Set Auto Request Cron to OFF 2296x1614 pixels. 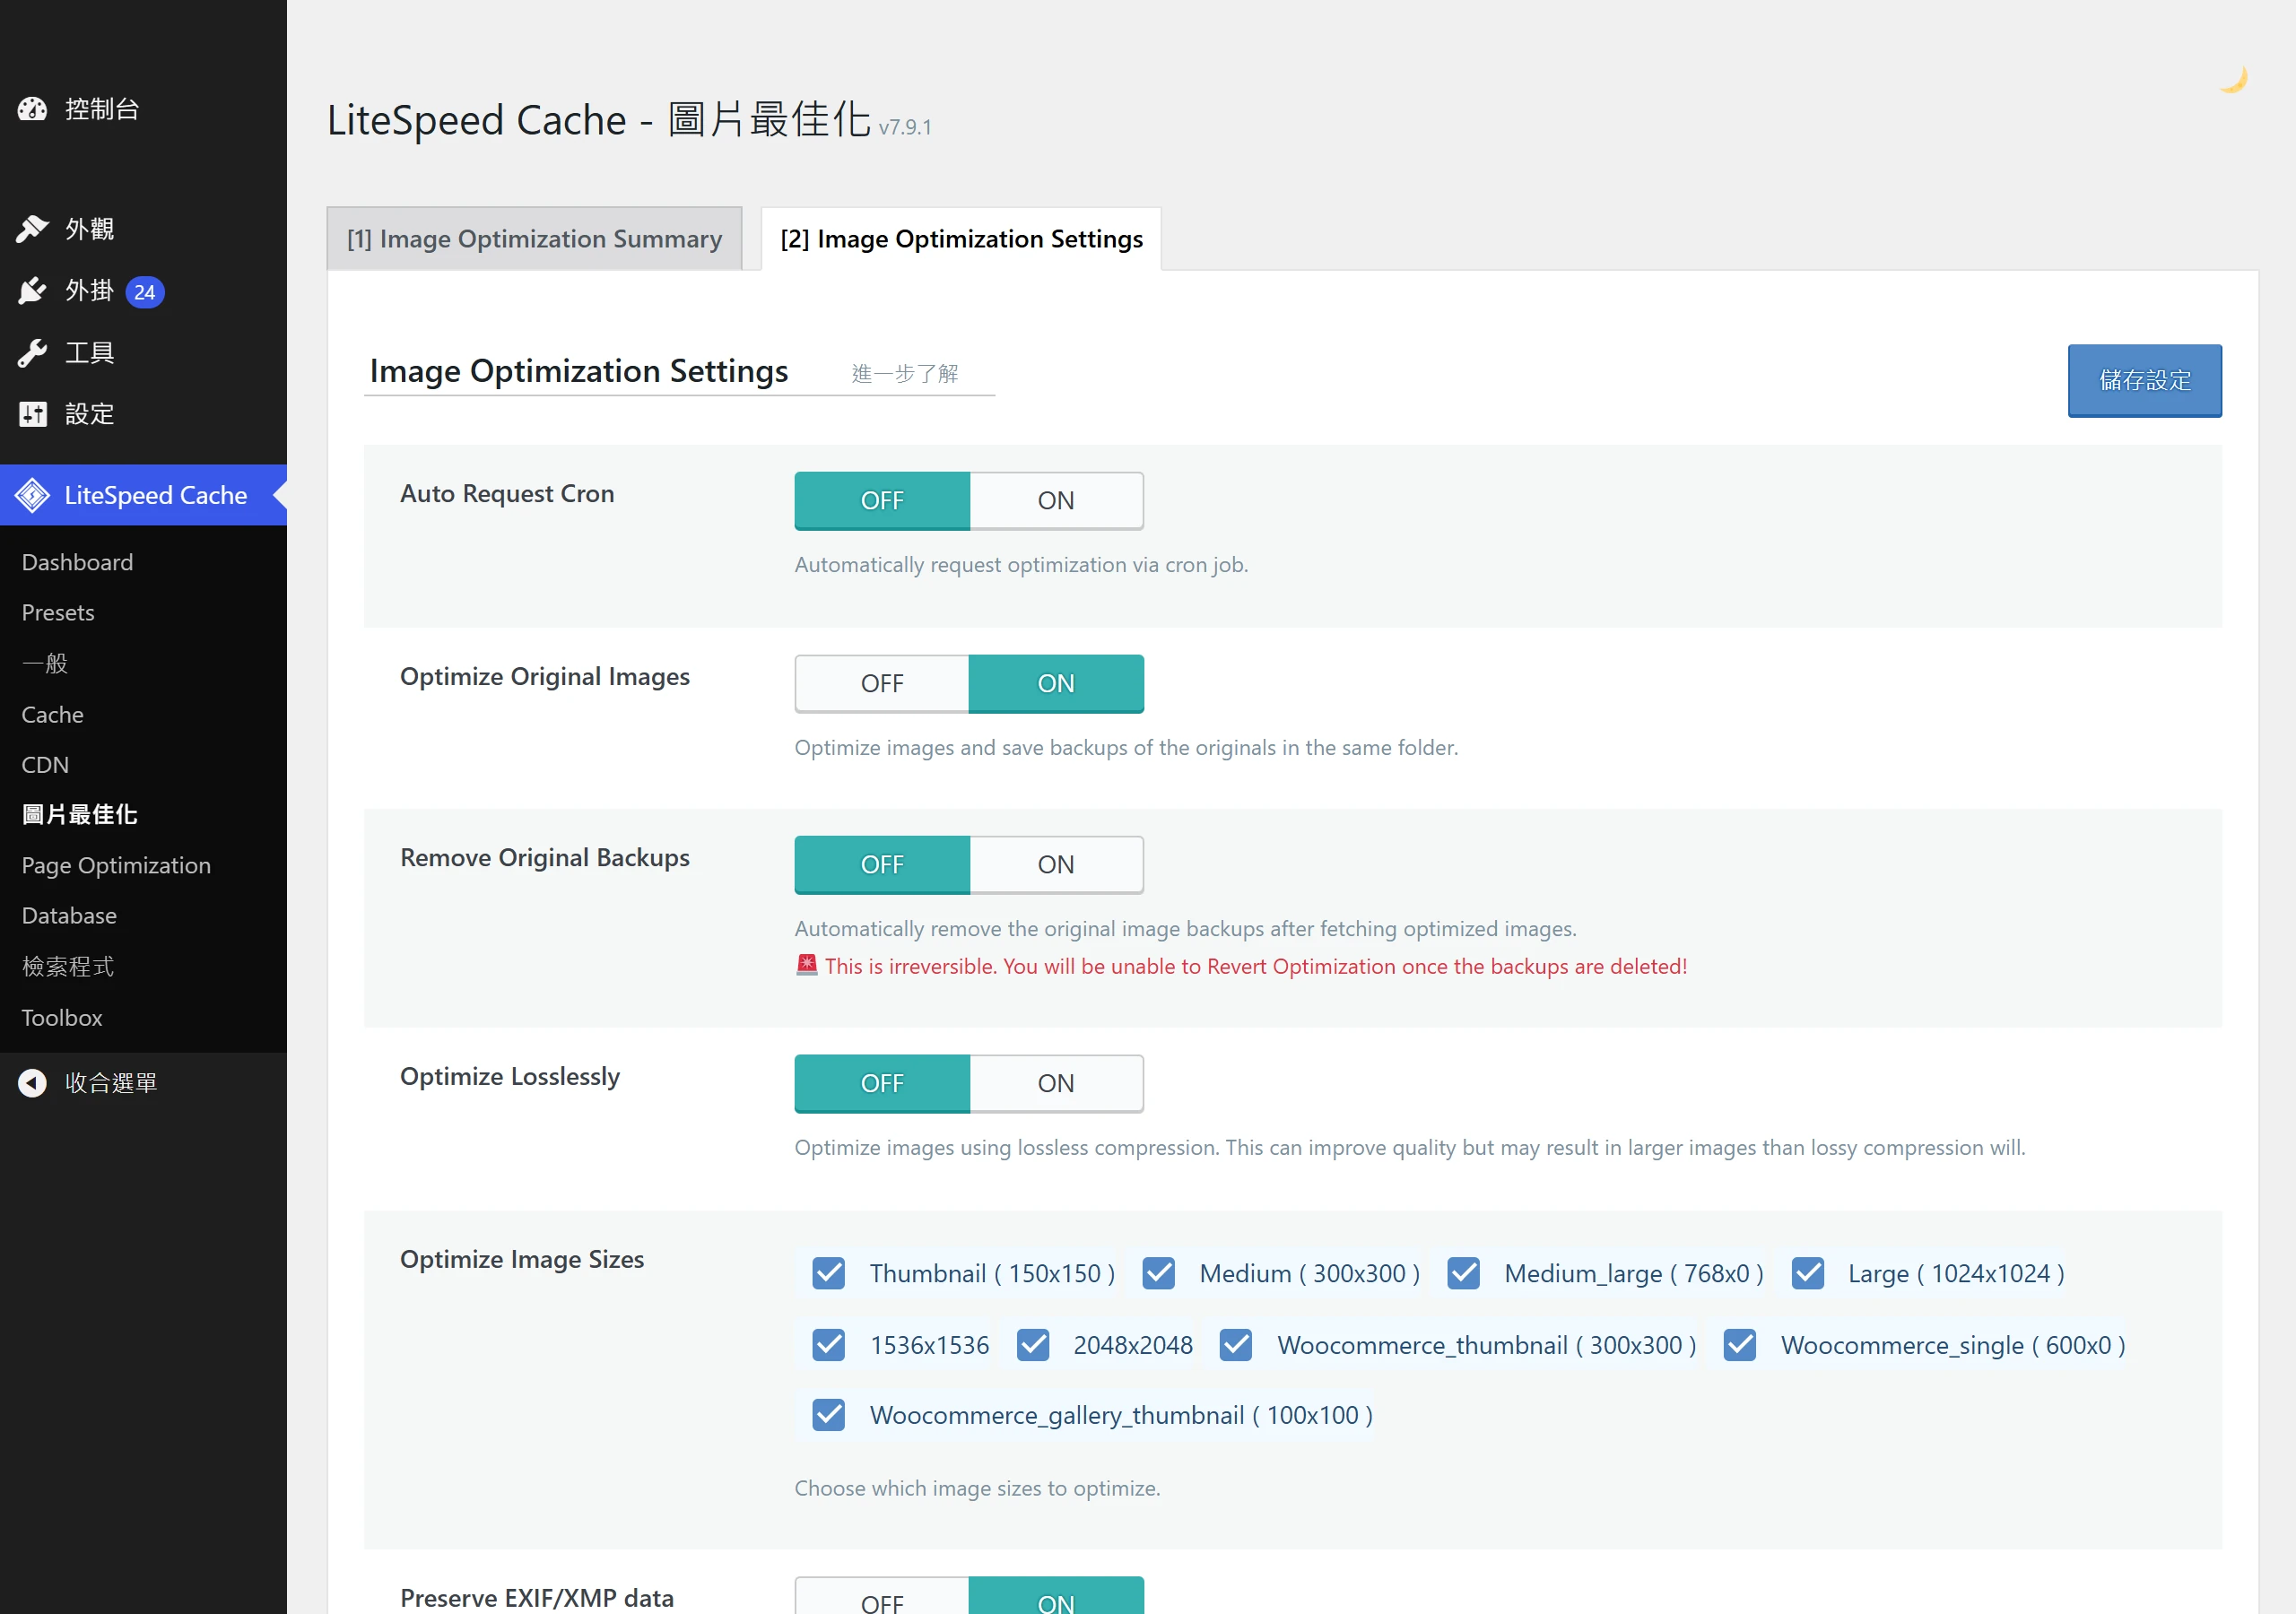pyautogui.click(x=882, y=501)
